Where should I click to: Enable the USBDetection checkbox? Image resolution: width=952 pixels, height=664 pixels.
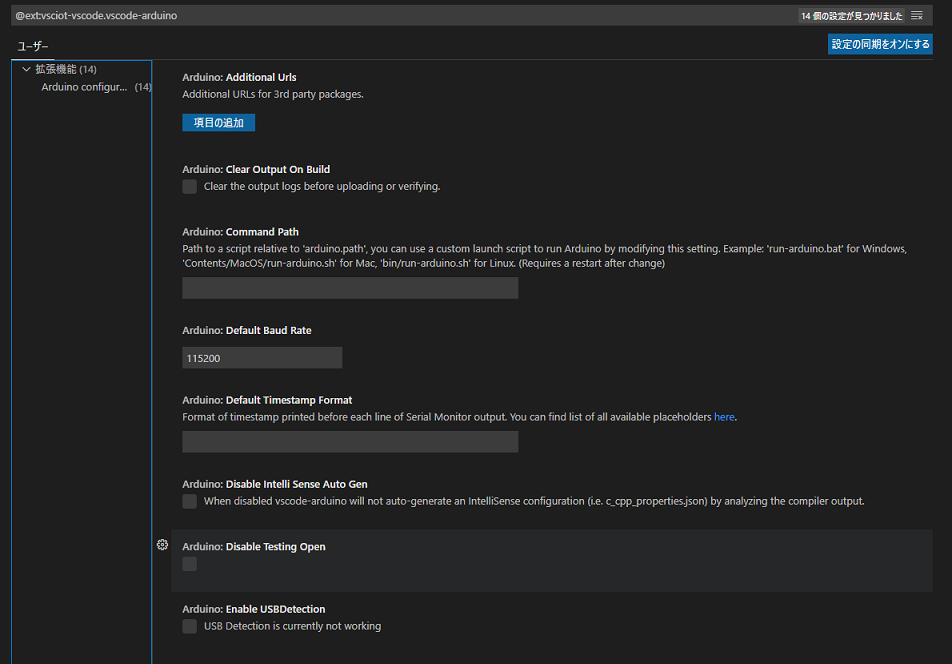tap(189, 626)
